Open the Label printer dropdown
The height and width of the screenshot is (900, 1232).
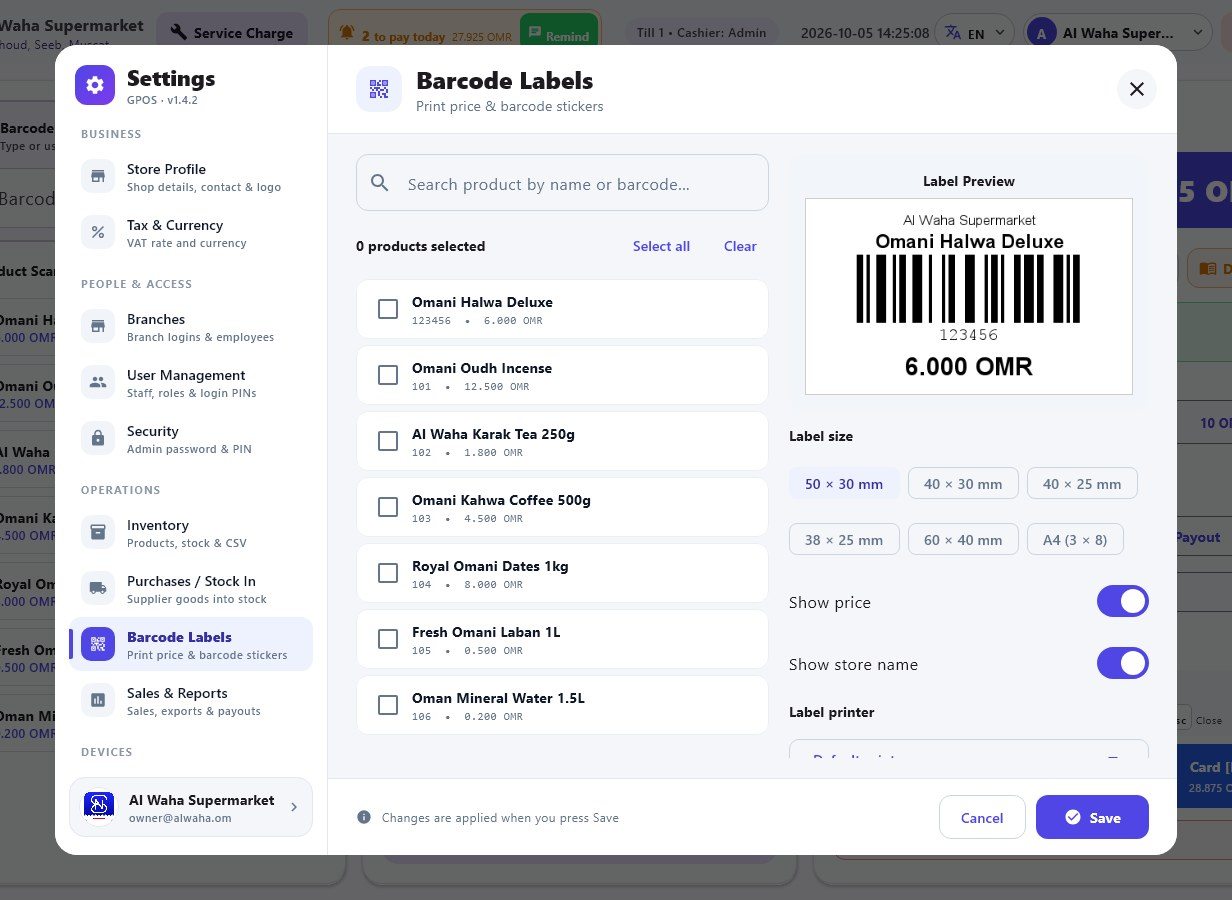(968, 749)
